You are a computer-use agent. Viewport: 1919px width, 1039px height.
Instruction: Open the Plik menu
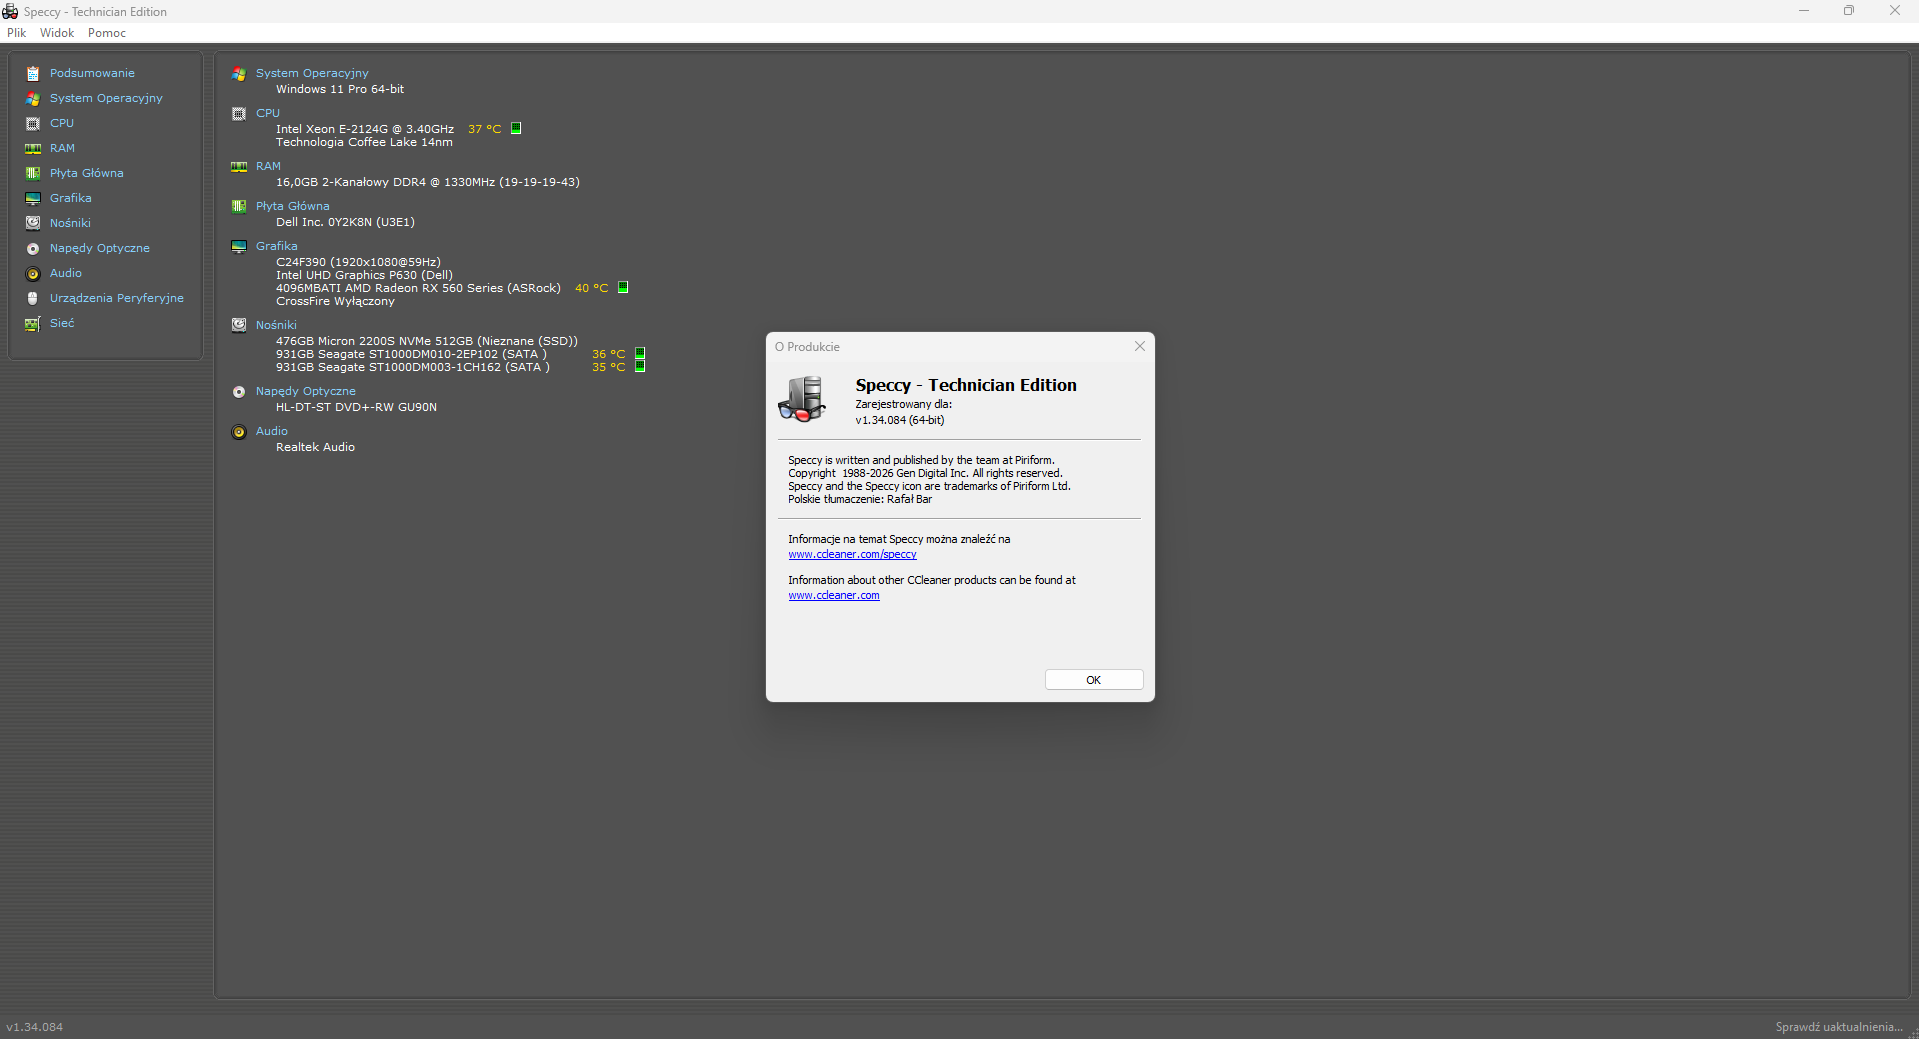tap(17, 33)
